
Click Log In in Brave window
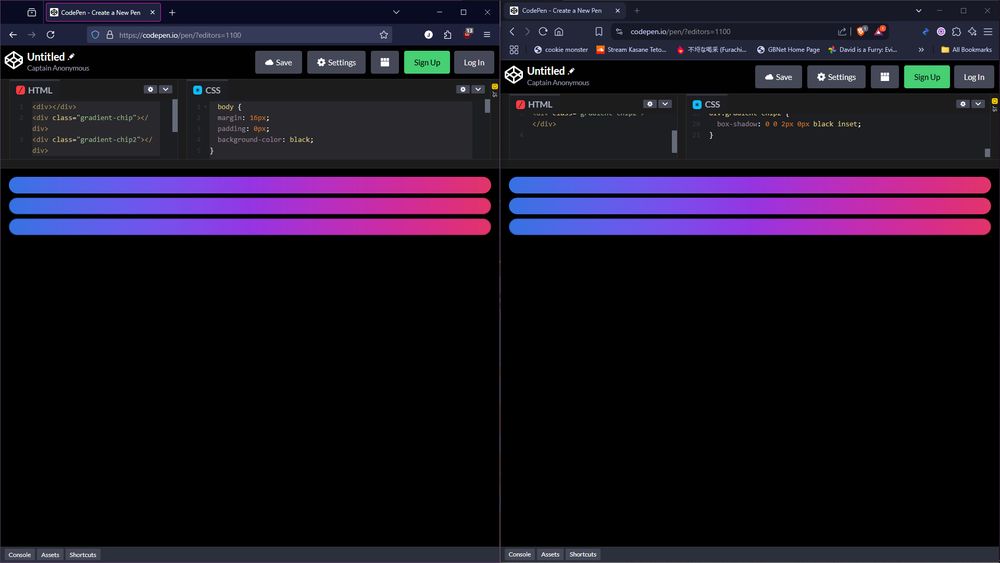pos(974,77)
